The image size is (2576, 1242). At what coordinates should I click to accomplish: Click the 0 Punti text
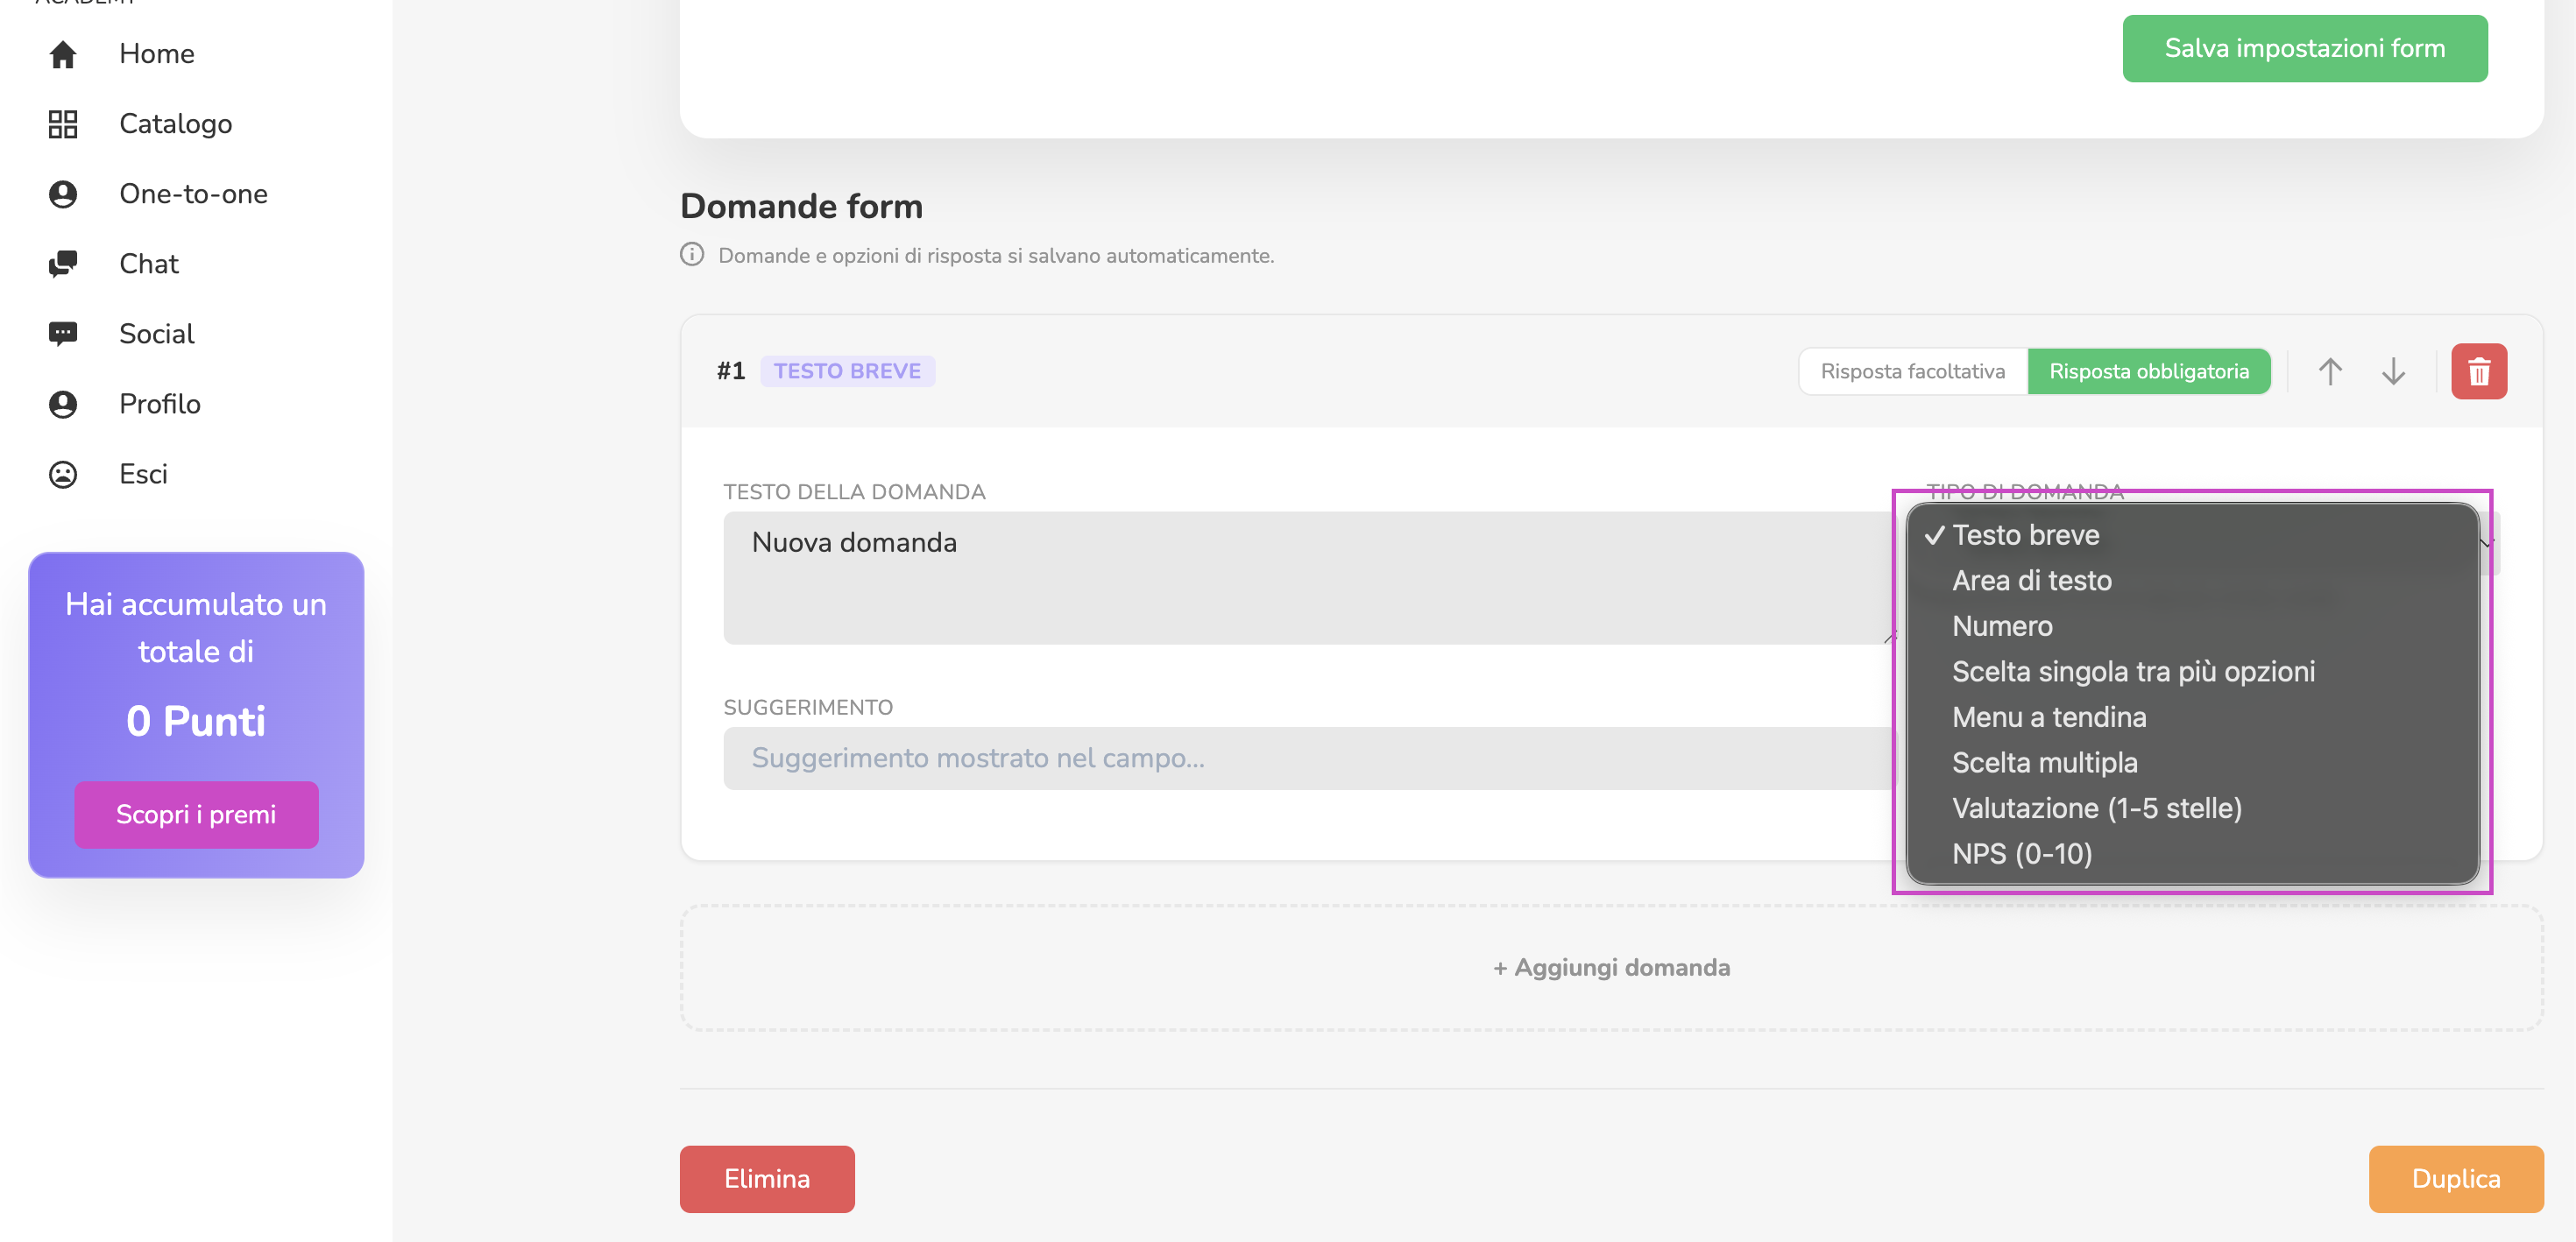tap(196, 722)
